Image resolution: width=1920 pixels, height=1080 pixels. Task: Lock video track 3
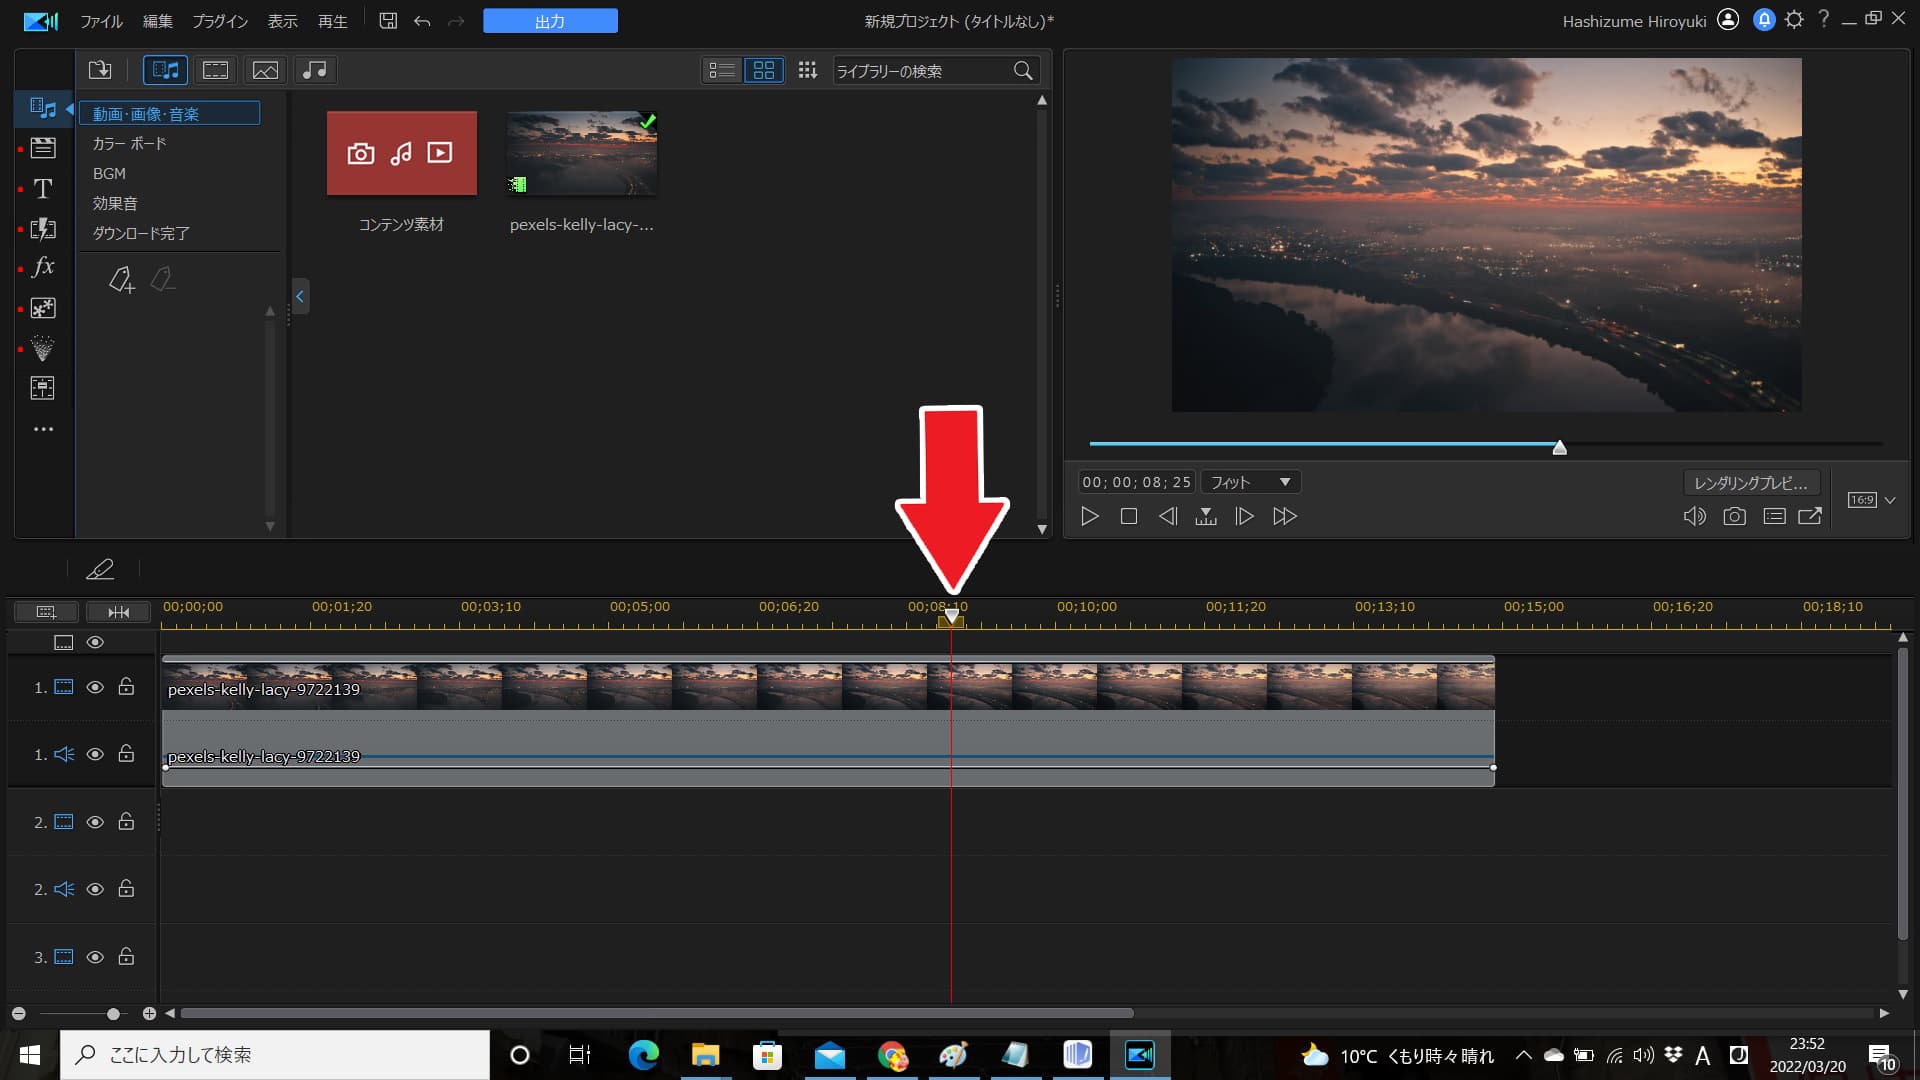click(126, 957)
